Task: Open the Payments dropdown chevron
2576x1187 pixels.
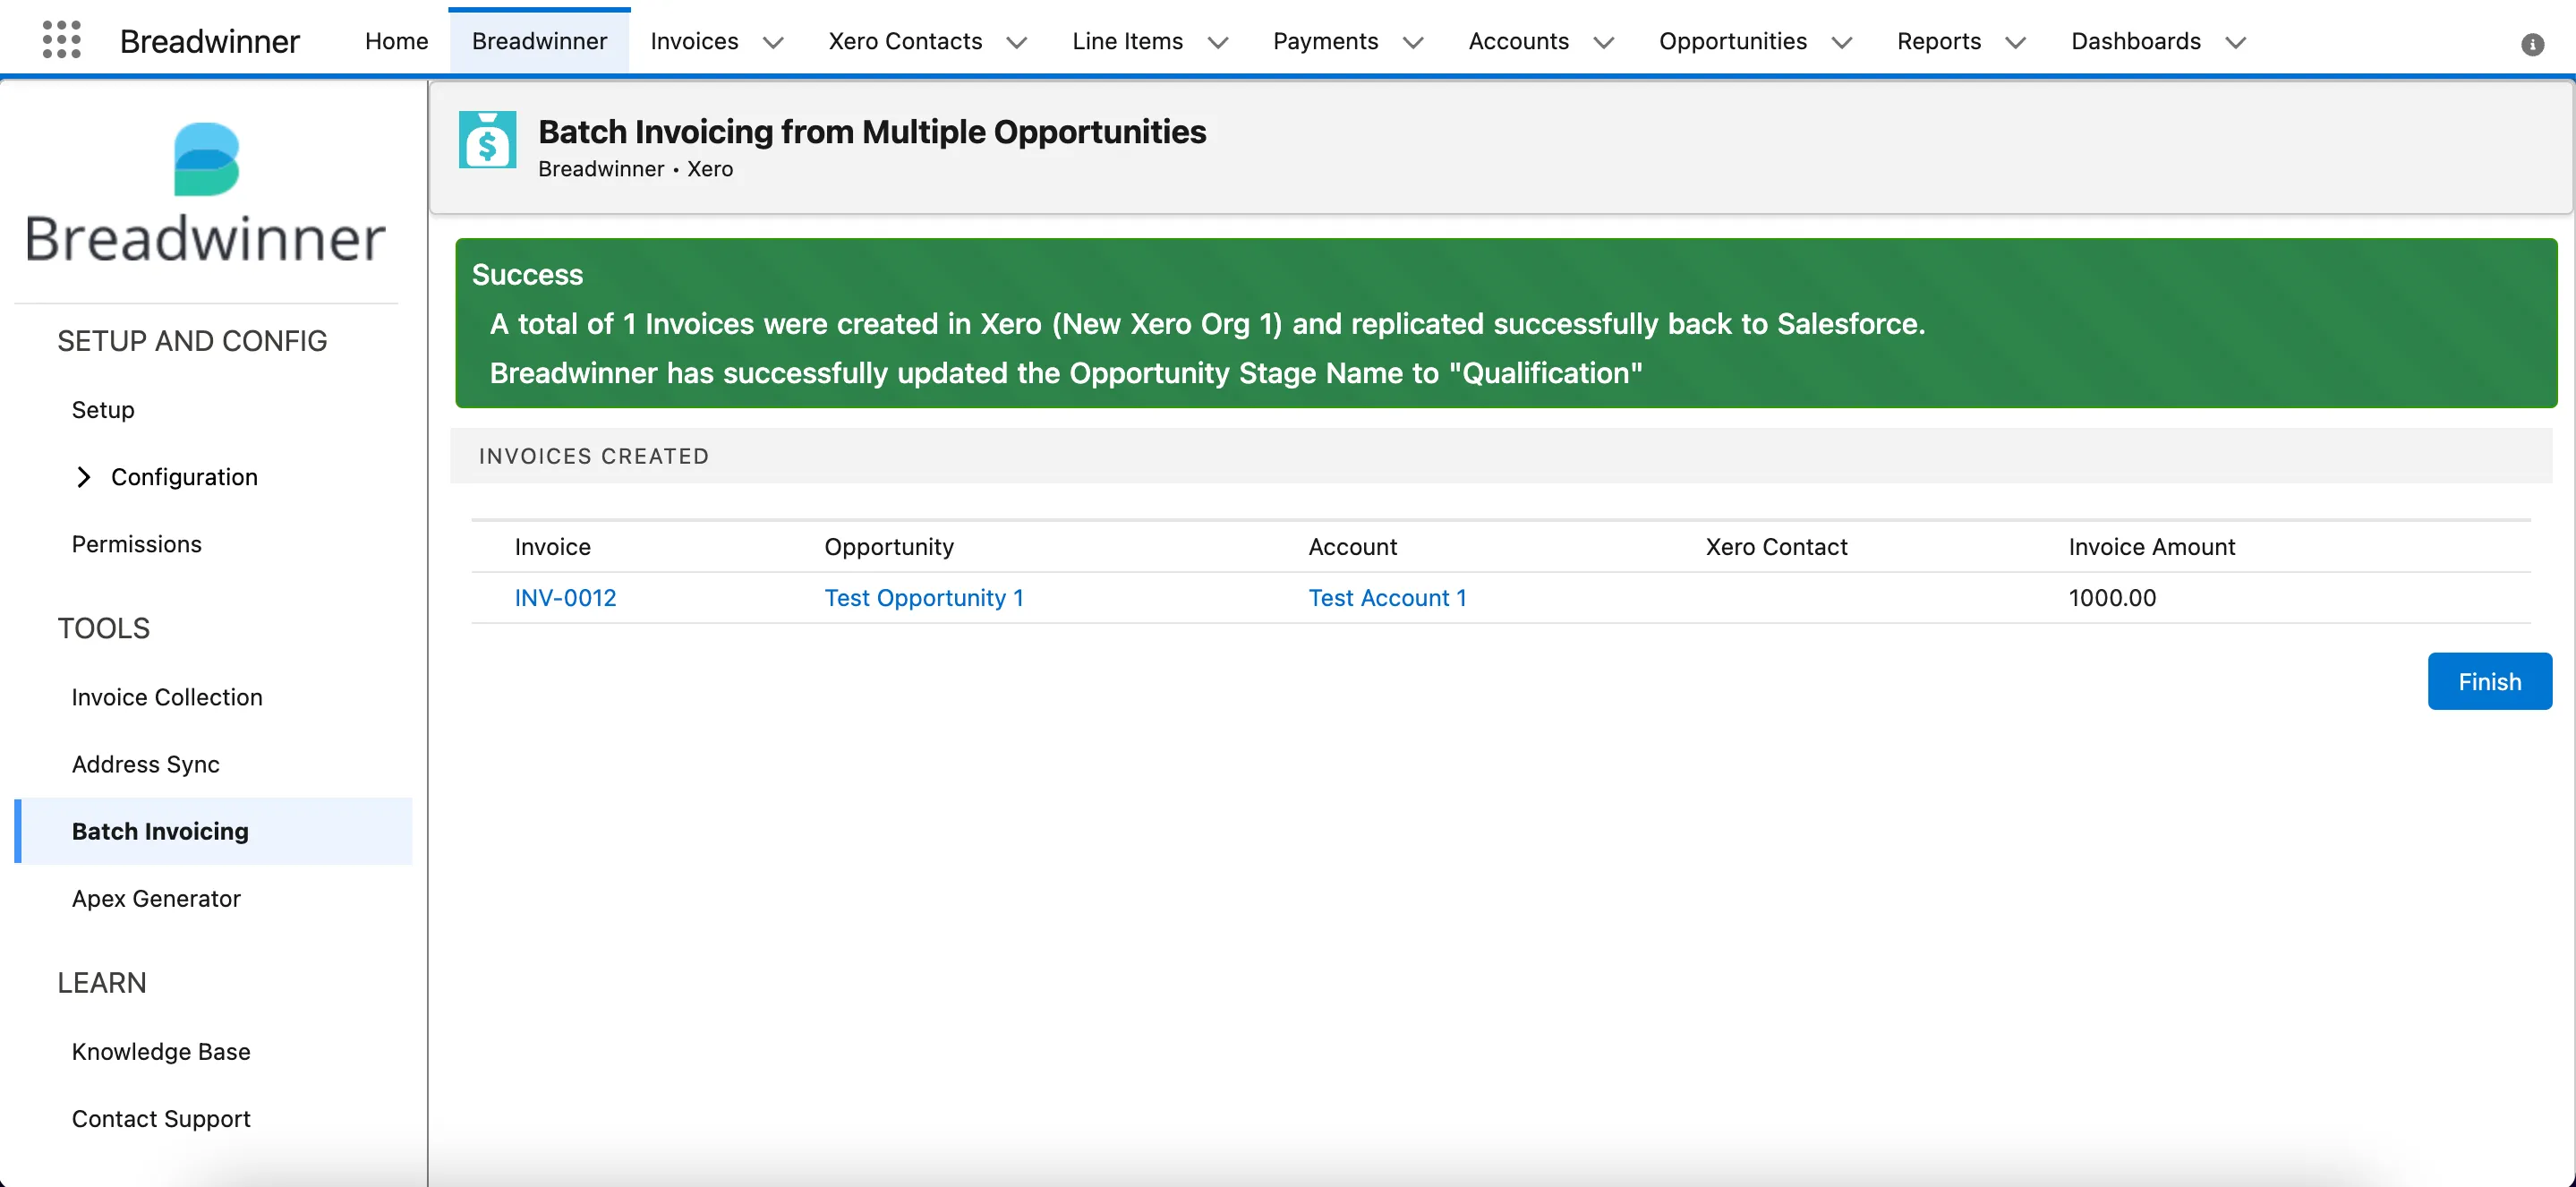Action: (1413, 42)
